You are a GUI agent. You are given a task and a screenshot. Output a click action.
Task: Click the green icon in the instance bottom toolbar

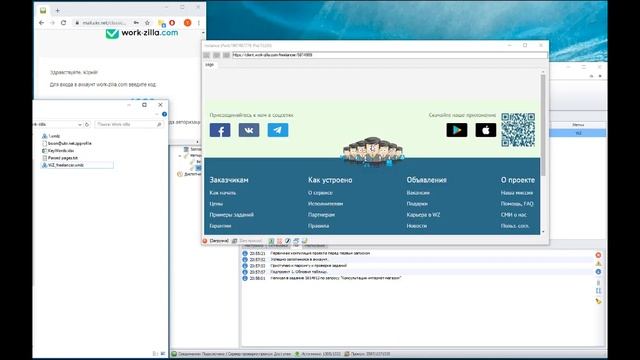[271, 241]
